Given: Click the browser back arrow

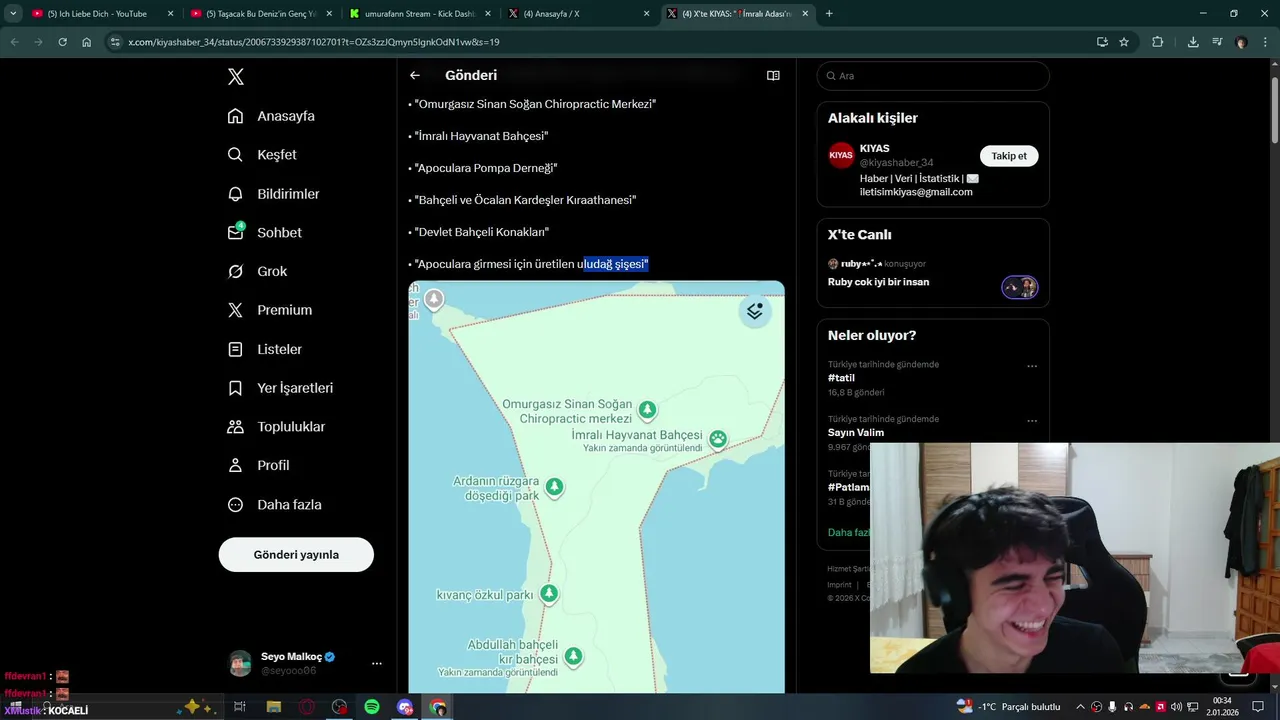Looking at the screenshot, I should click(14, 42).
